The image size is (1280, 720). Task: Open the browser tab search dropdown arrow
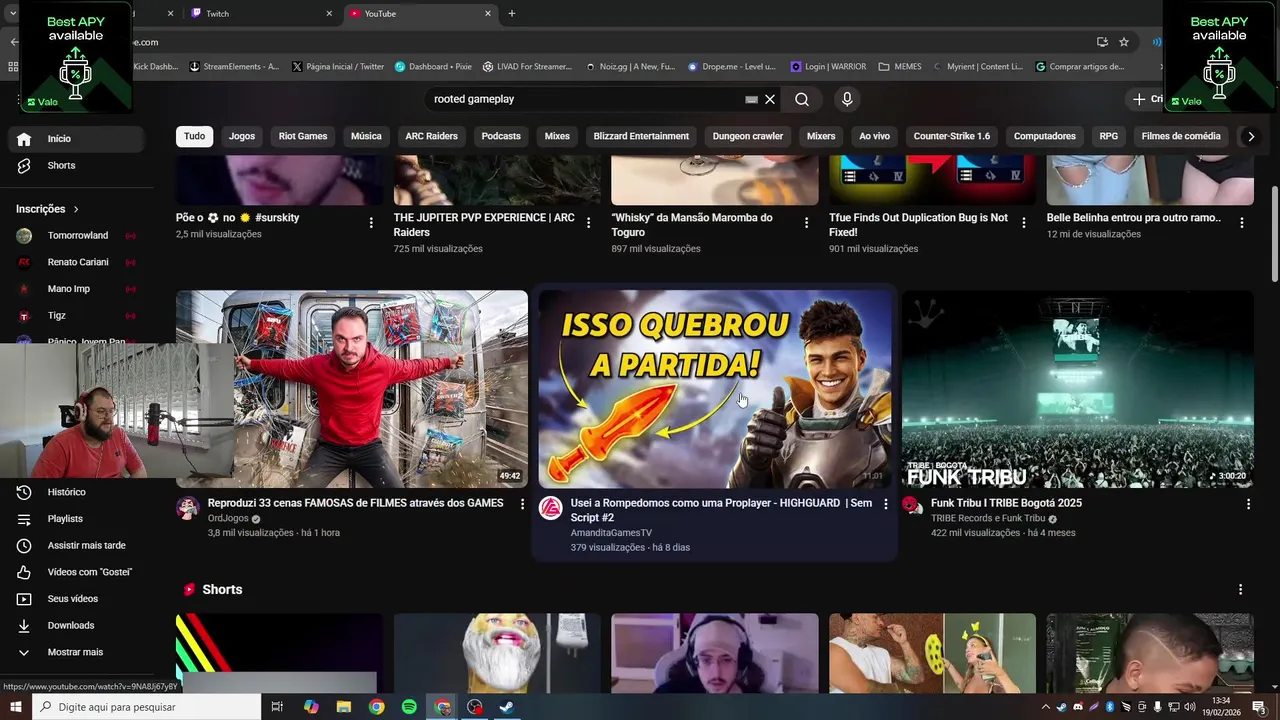(13, 13)
